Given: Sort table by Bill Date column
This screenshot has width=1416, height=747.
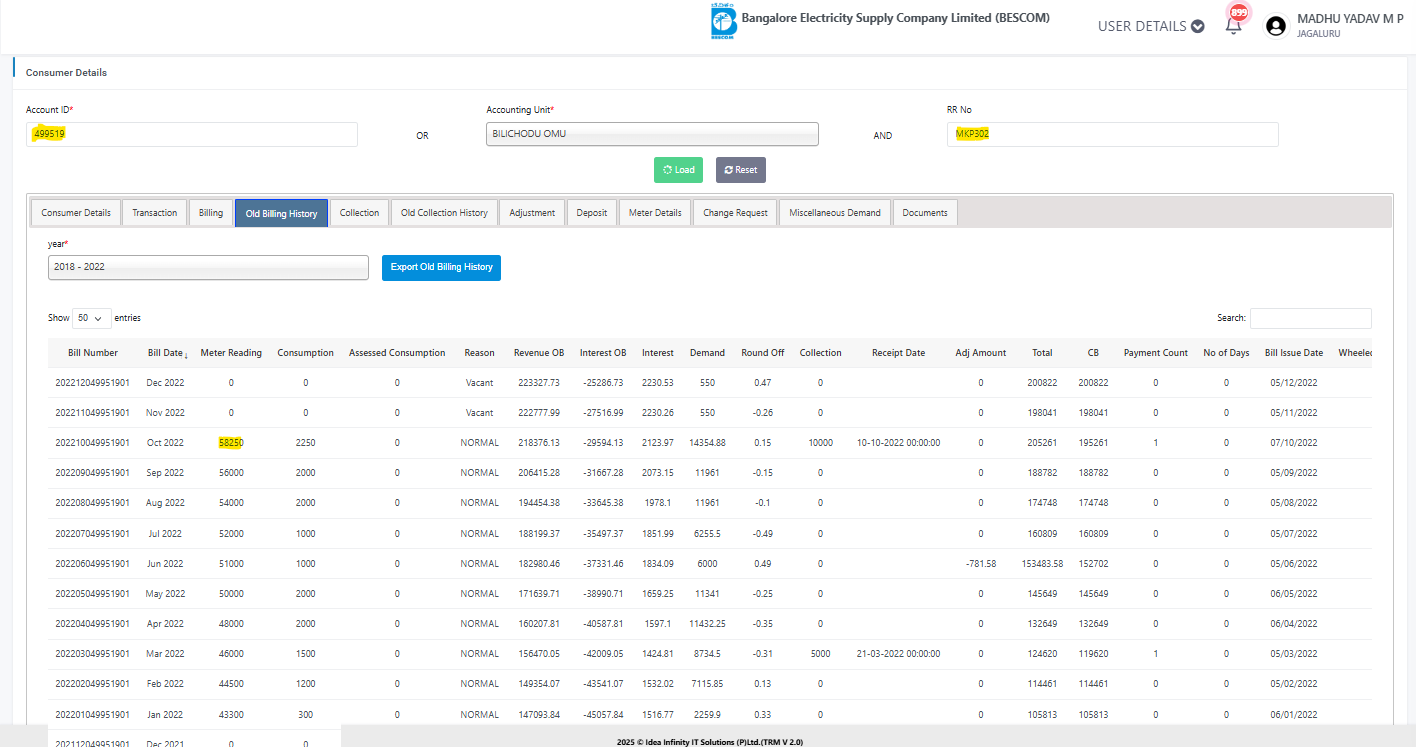Looking at the screenshot, I should coord(167,353).
